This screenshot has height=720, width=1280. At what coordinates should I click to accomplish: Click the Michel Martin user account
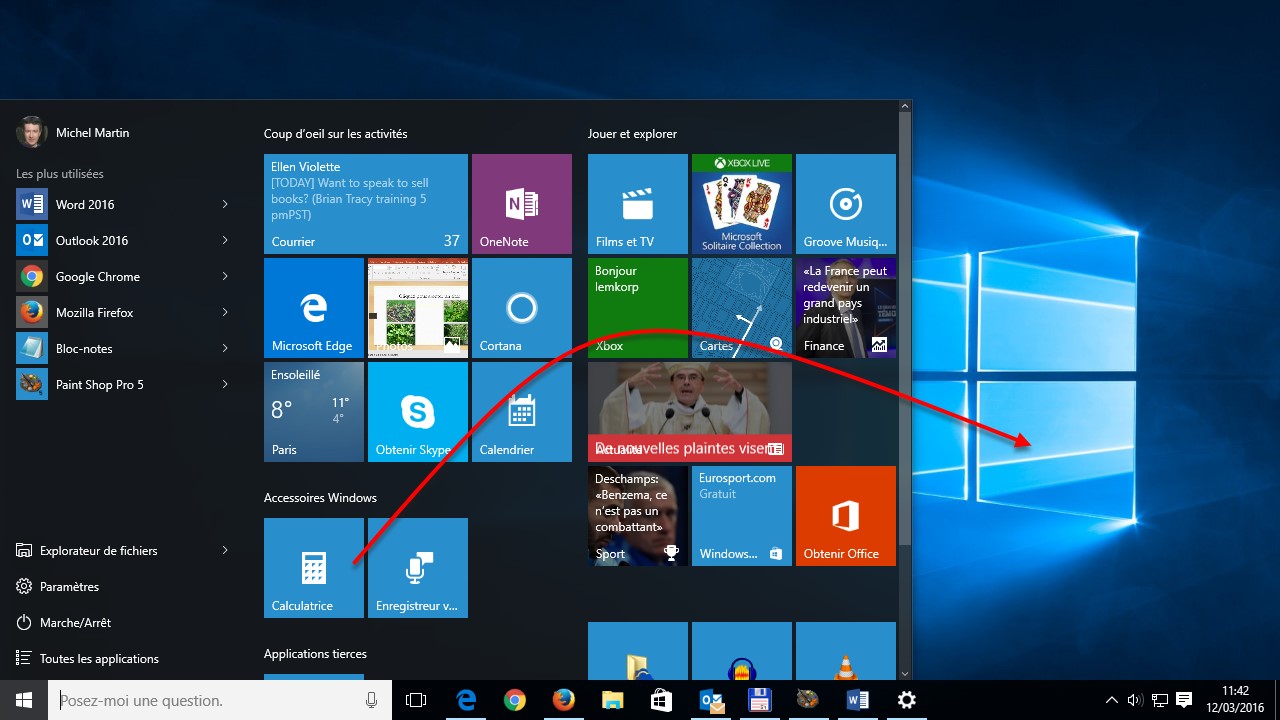[x=91, y=132]
